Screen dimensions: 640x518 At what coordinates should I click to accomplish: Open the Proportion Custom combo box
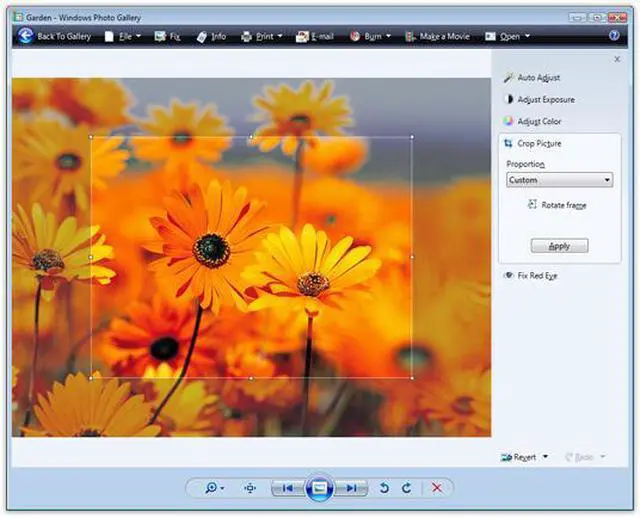click(x=559, y=180)
